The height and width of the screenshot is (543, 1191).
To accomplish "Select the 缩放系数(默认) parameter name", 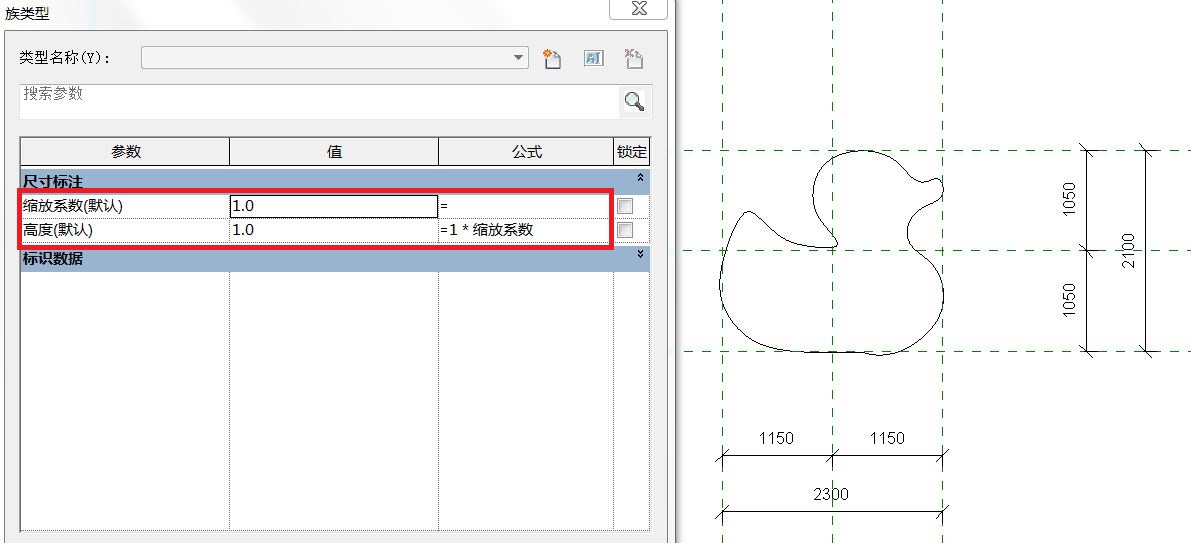I will 73,206.
